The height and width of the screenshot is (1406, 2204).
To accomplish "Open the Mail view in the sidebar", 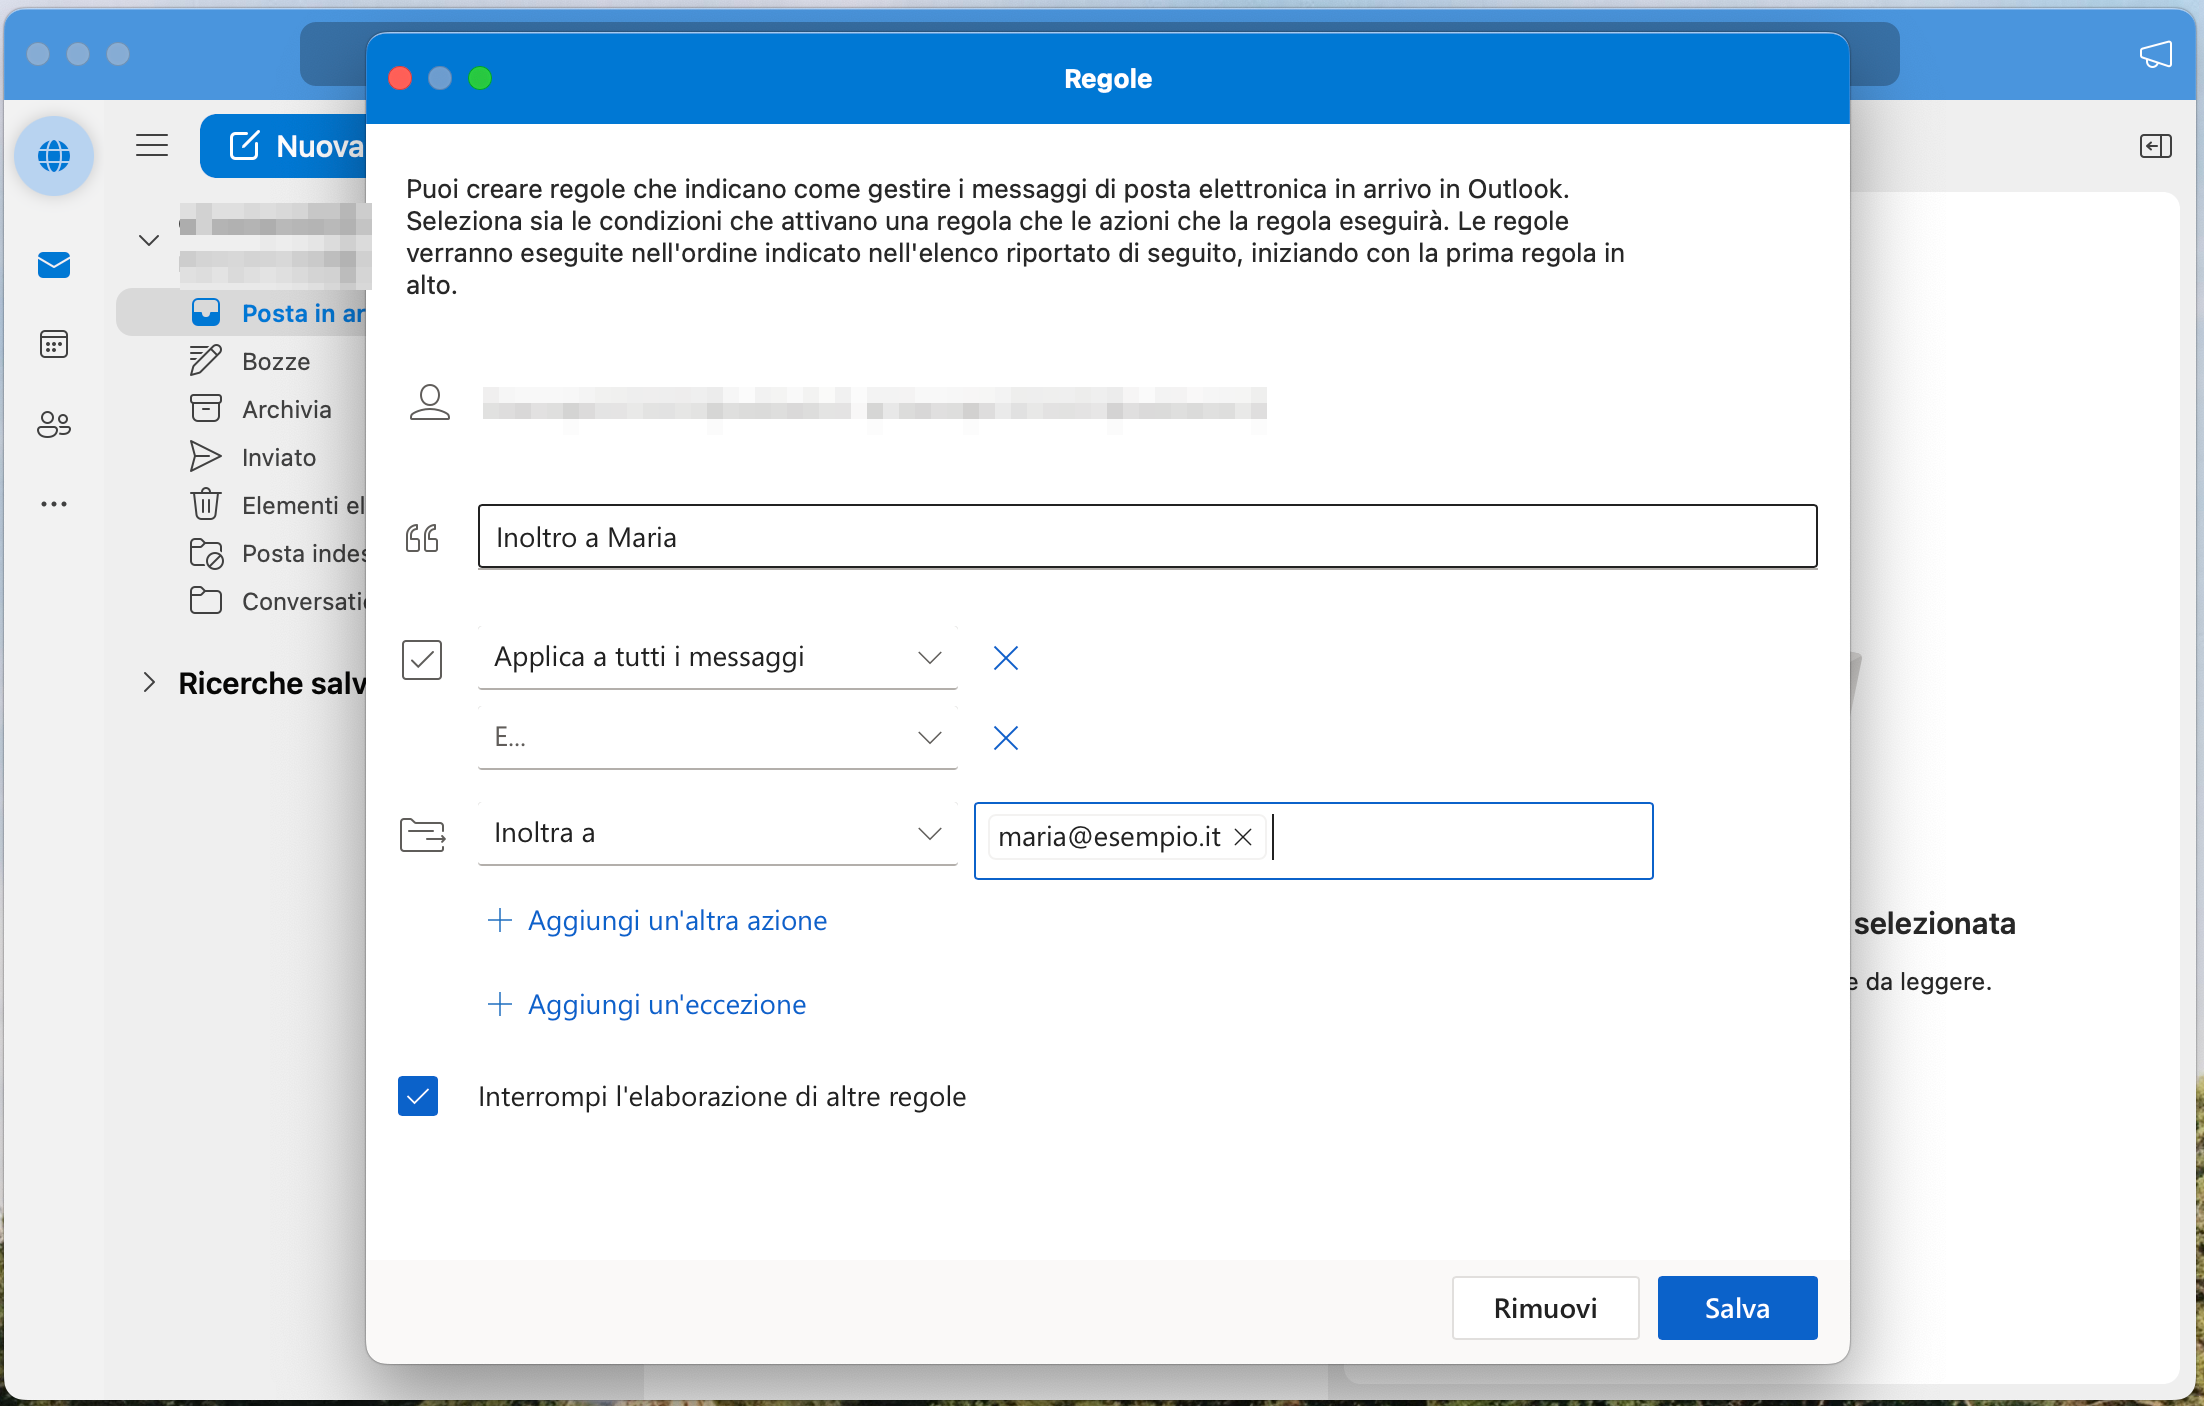I will (x=54, y=265).
